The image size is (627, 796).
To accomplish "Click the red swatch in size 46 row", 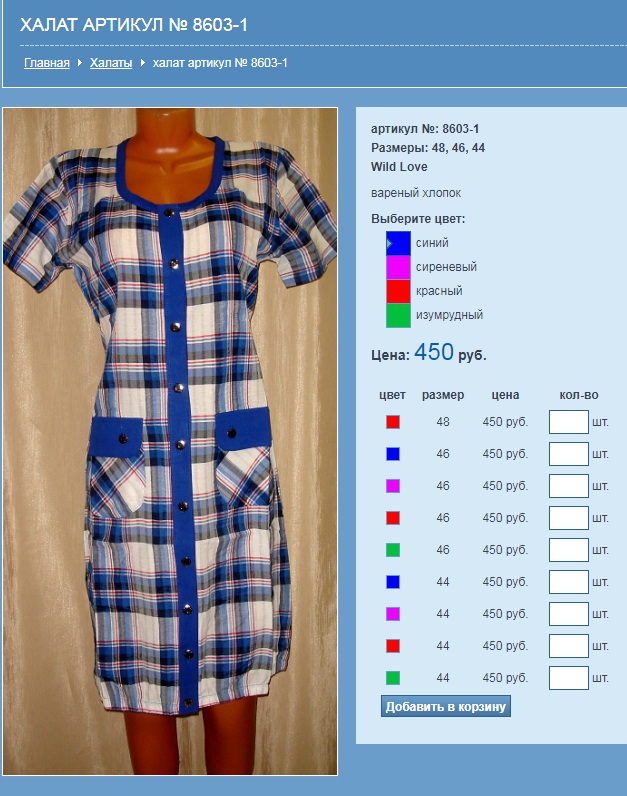I will pos(393,518).
